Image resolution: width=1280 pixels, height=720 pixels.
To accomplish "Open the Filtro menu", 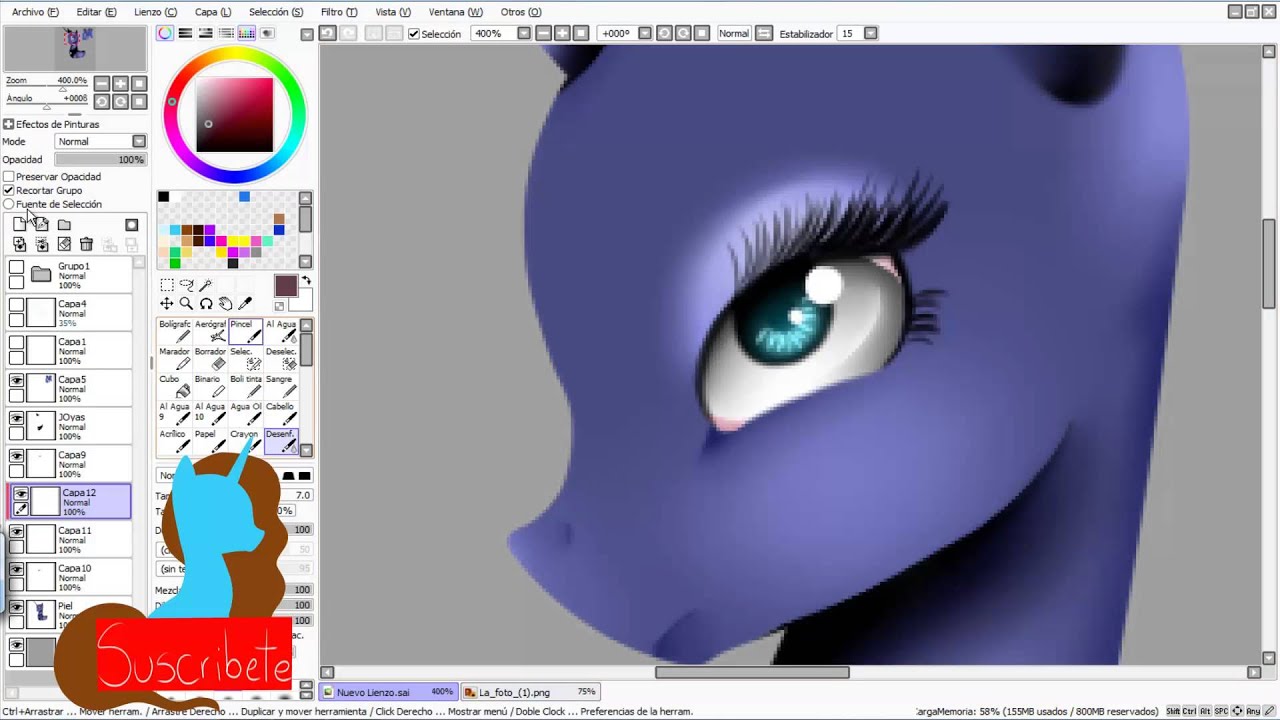I will pos(338,12).
